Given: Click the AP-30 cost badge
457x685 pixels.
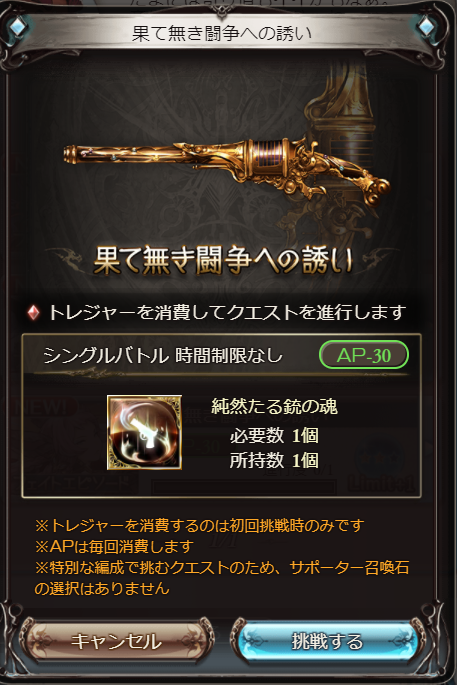Looking at the screenshot, I should [x=364, y=355].
